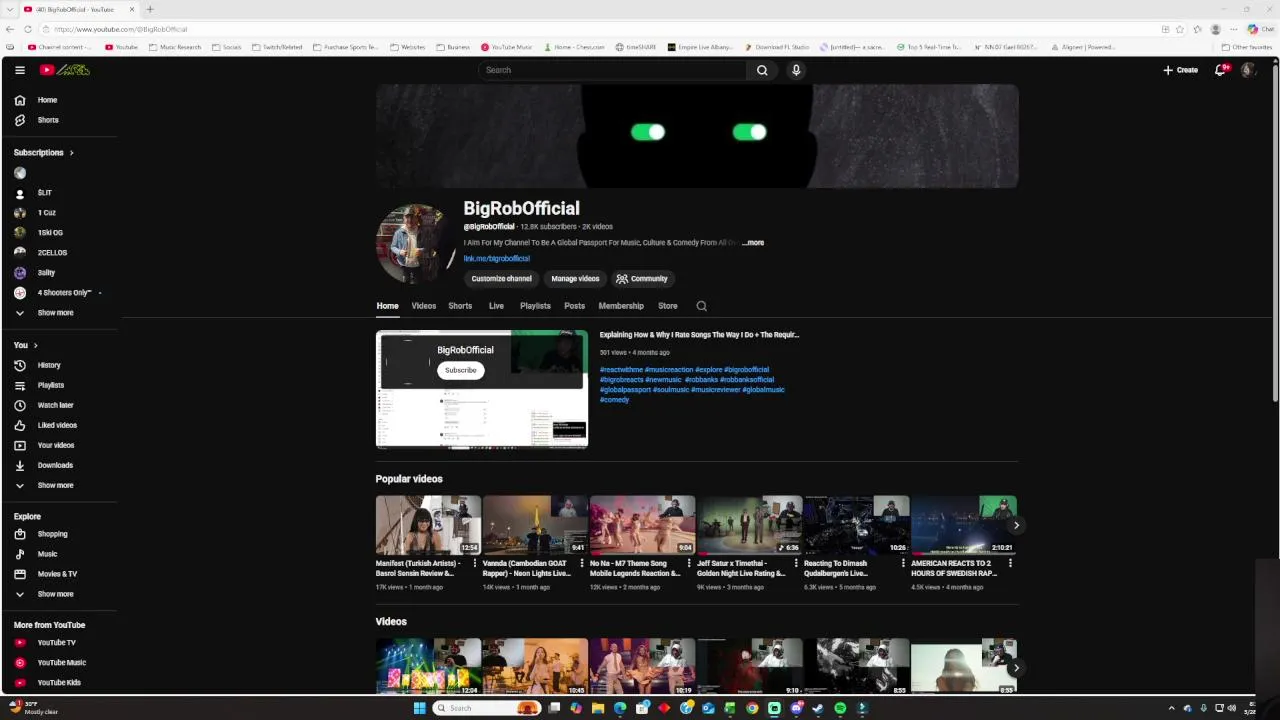Open the No Na - M7 Theme Song thumbnail
This screenshot has width=1280, height=720.
642,525
